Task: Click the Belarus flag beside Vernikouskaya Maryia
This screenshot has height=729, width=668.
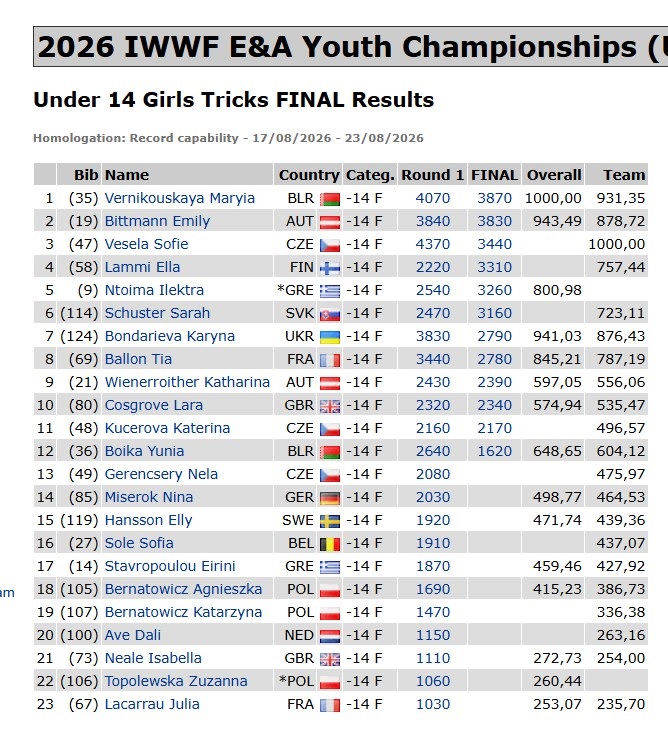Action: pos(330,199)
